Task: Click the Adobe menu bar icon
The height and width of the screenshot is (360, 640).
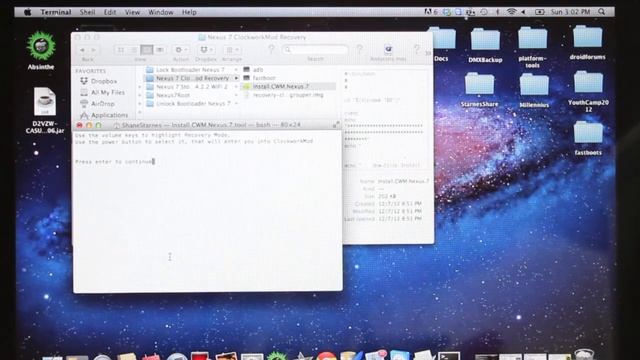Action: [430, 12]
